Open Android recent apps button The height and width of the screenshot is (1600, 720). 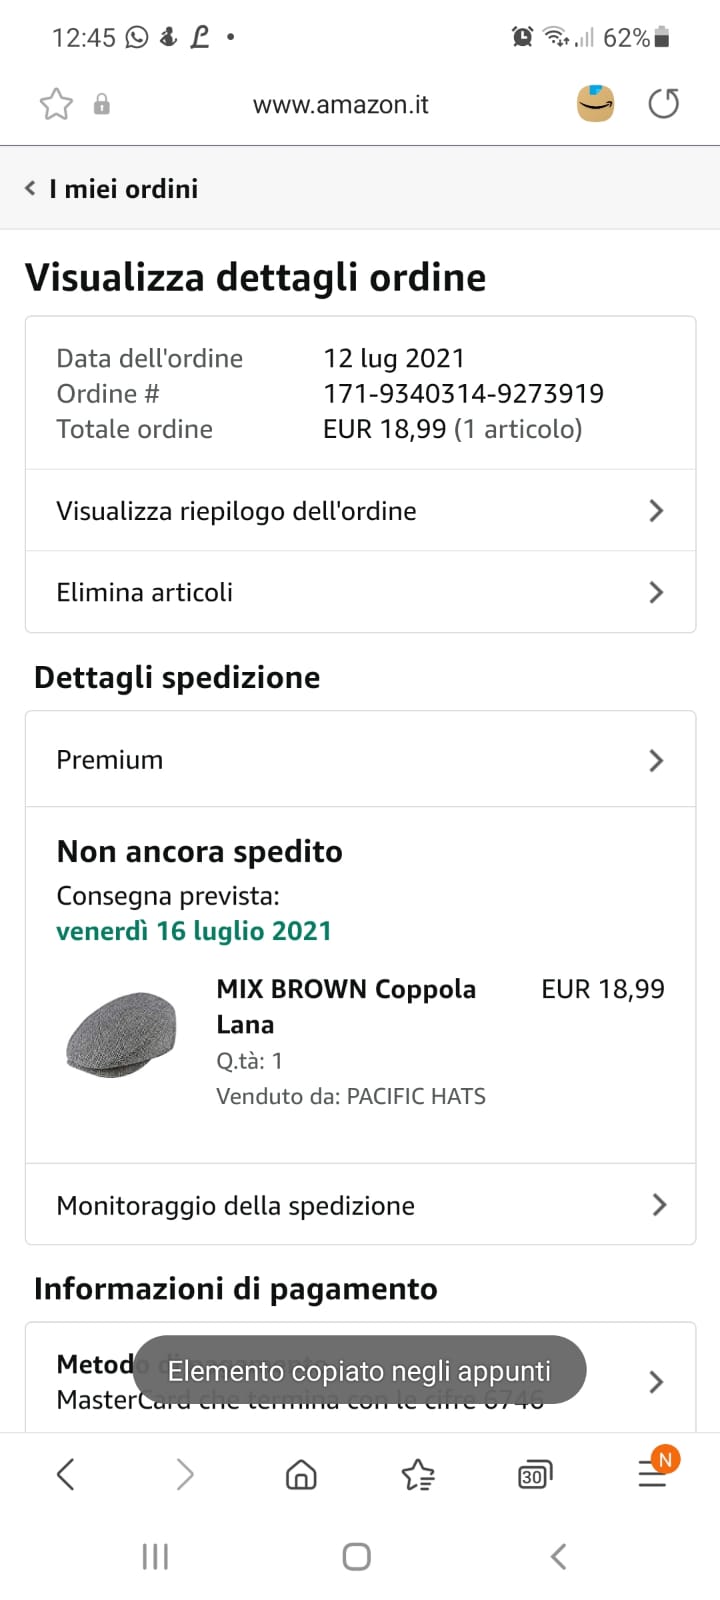pos(155,1556)
